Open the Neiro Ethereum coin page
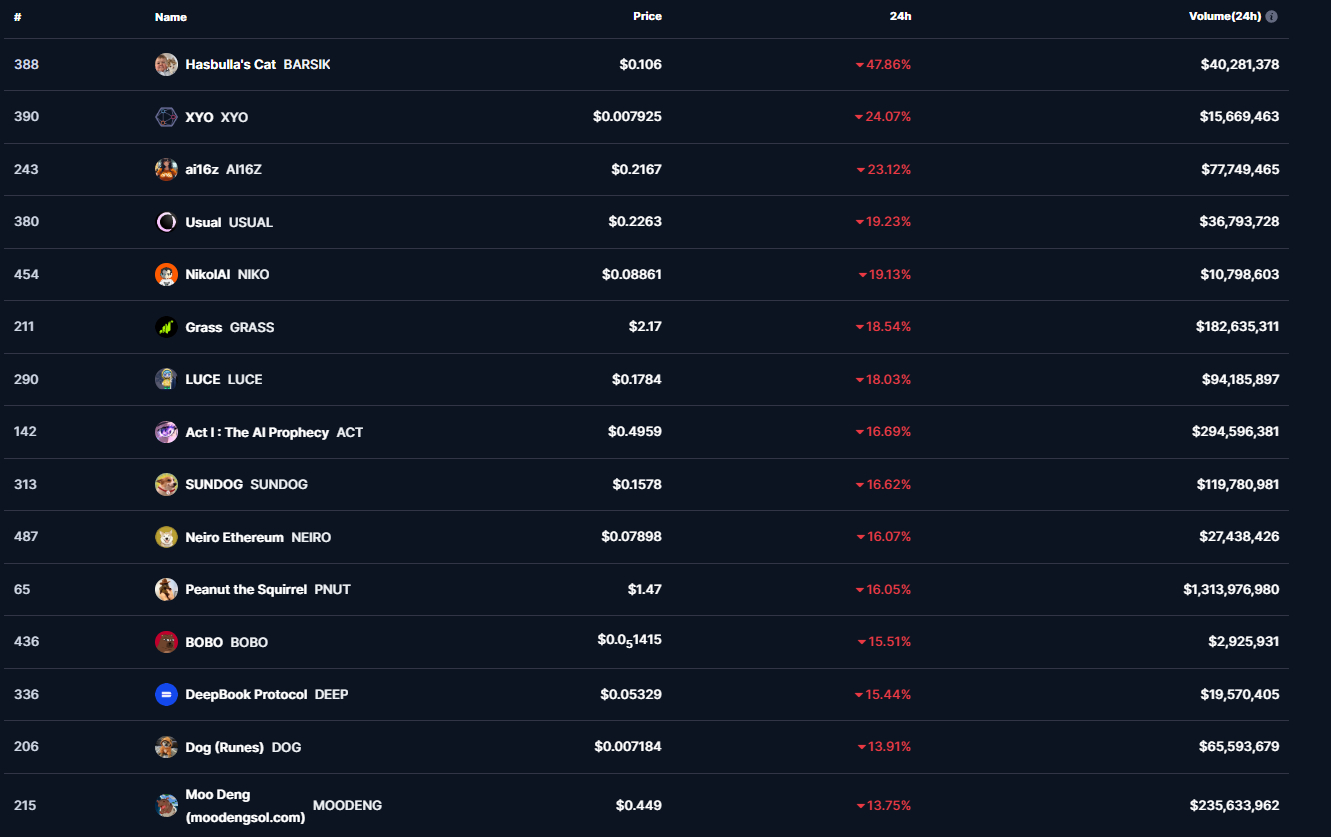The width and height of the screenshot is (1331, 837). [234, 537]
